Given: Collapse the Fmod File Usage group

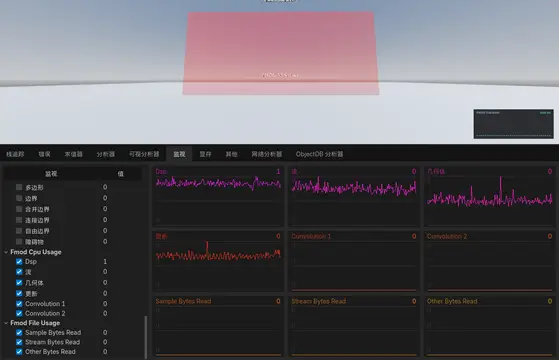Looking at the screenshot, I should pyautogui.click(x=6, y=323).
